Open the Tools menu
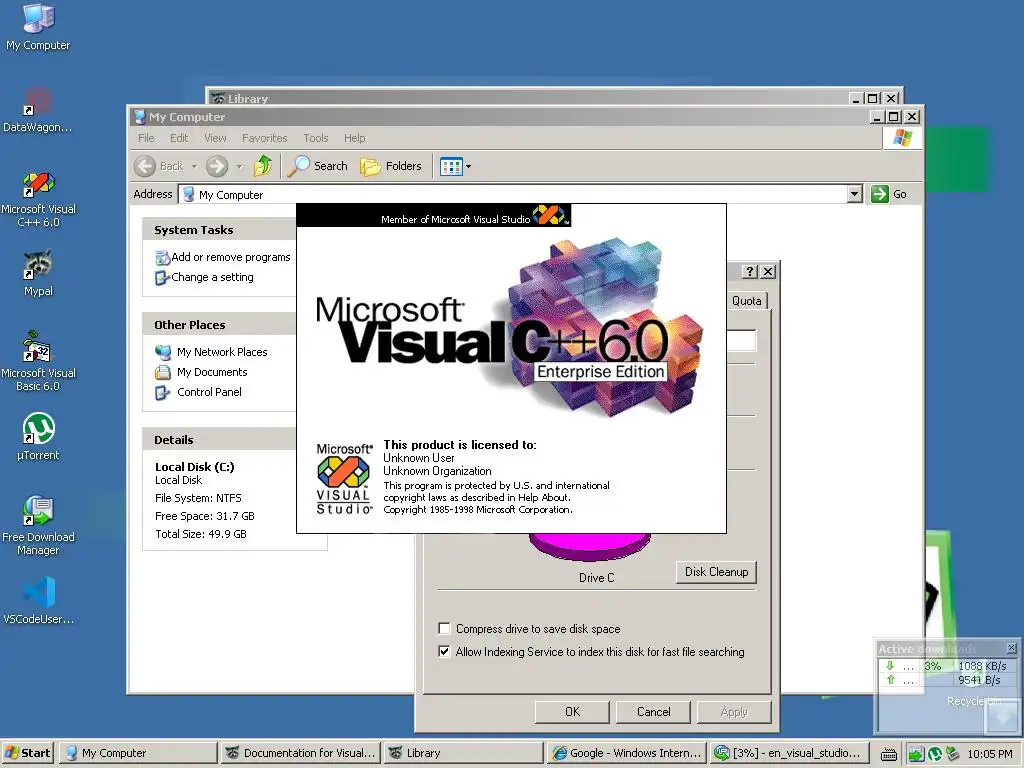 click(315, 138)
